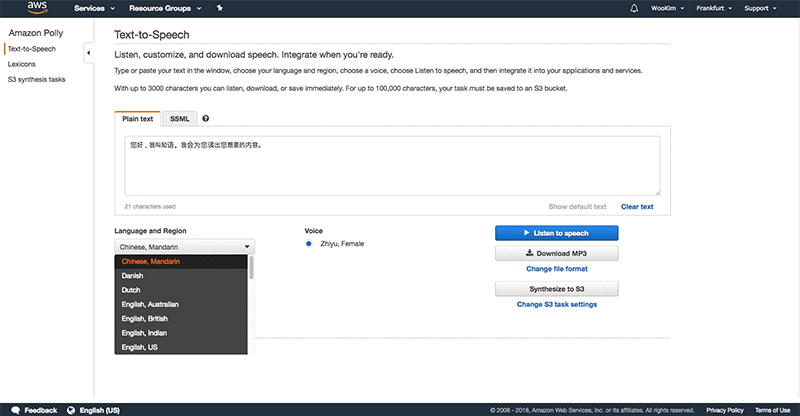Screen dimensions: 800x416
Task: Expand the Resource Groups menu
Action: coord(172,8)
